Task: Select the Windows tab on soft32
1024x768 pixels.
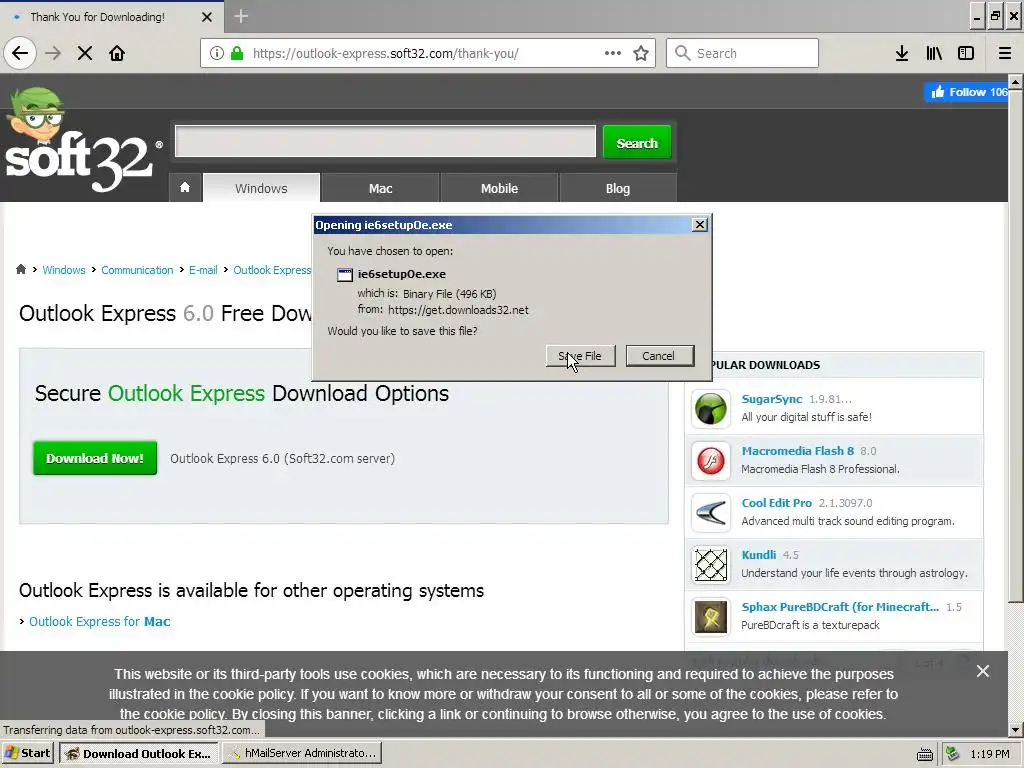Action: point(261,188)
